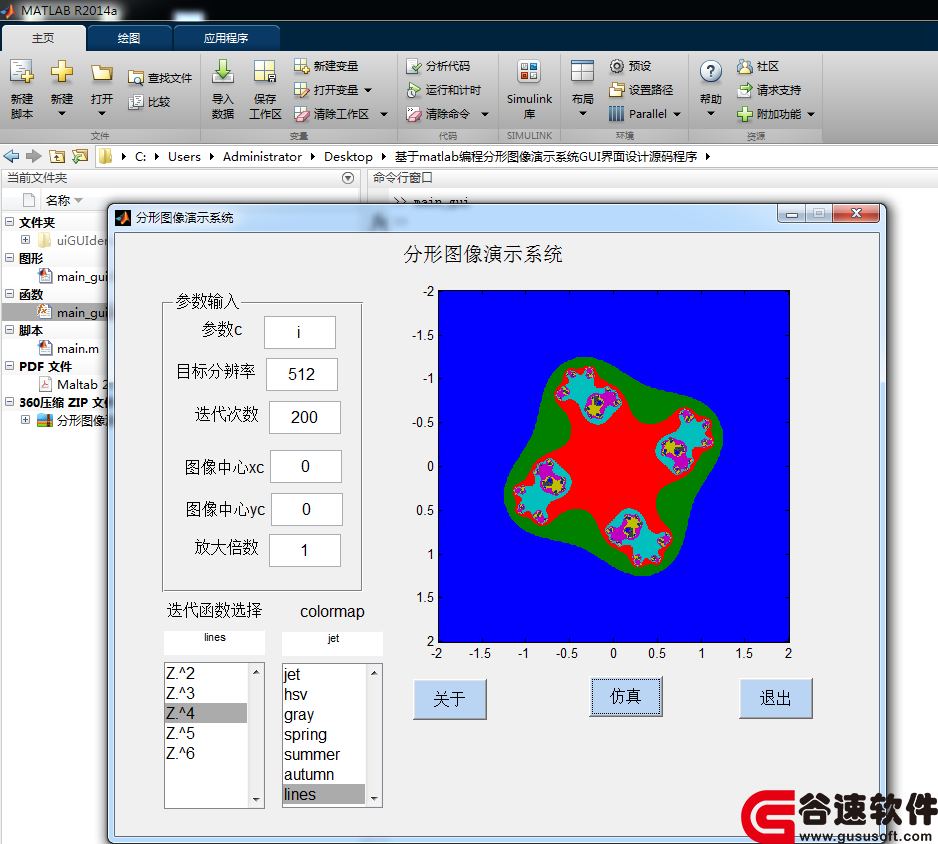Open the Clear Commands (清除命令) dropdown arrow
Image resolution: width=938 pixels, height=844 pixels.
(485, 114)
